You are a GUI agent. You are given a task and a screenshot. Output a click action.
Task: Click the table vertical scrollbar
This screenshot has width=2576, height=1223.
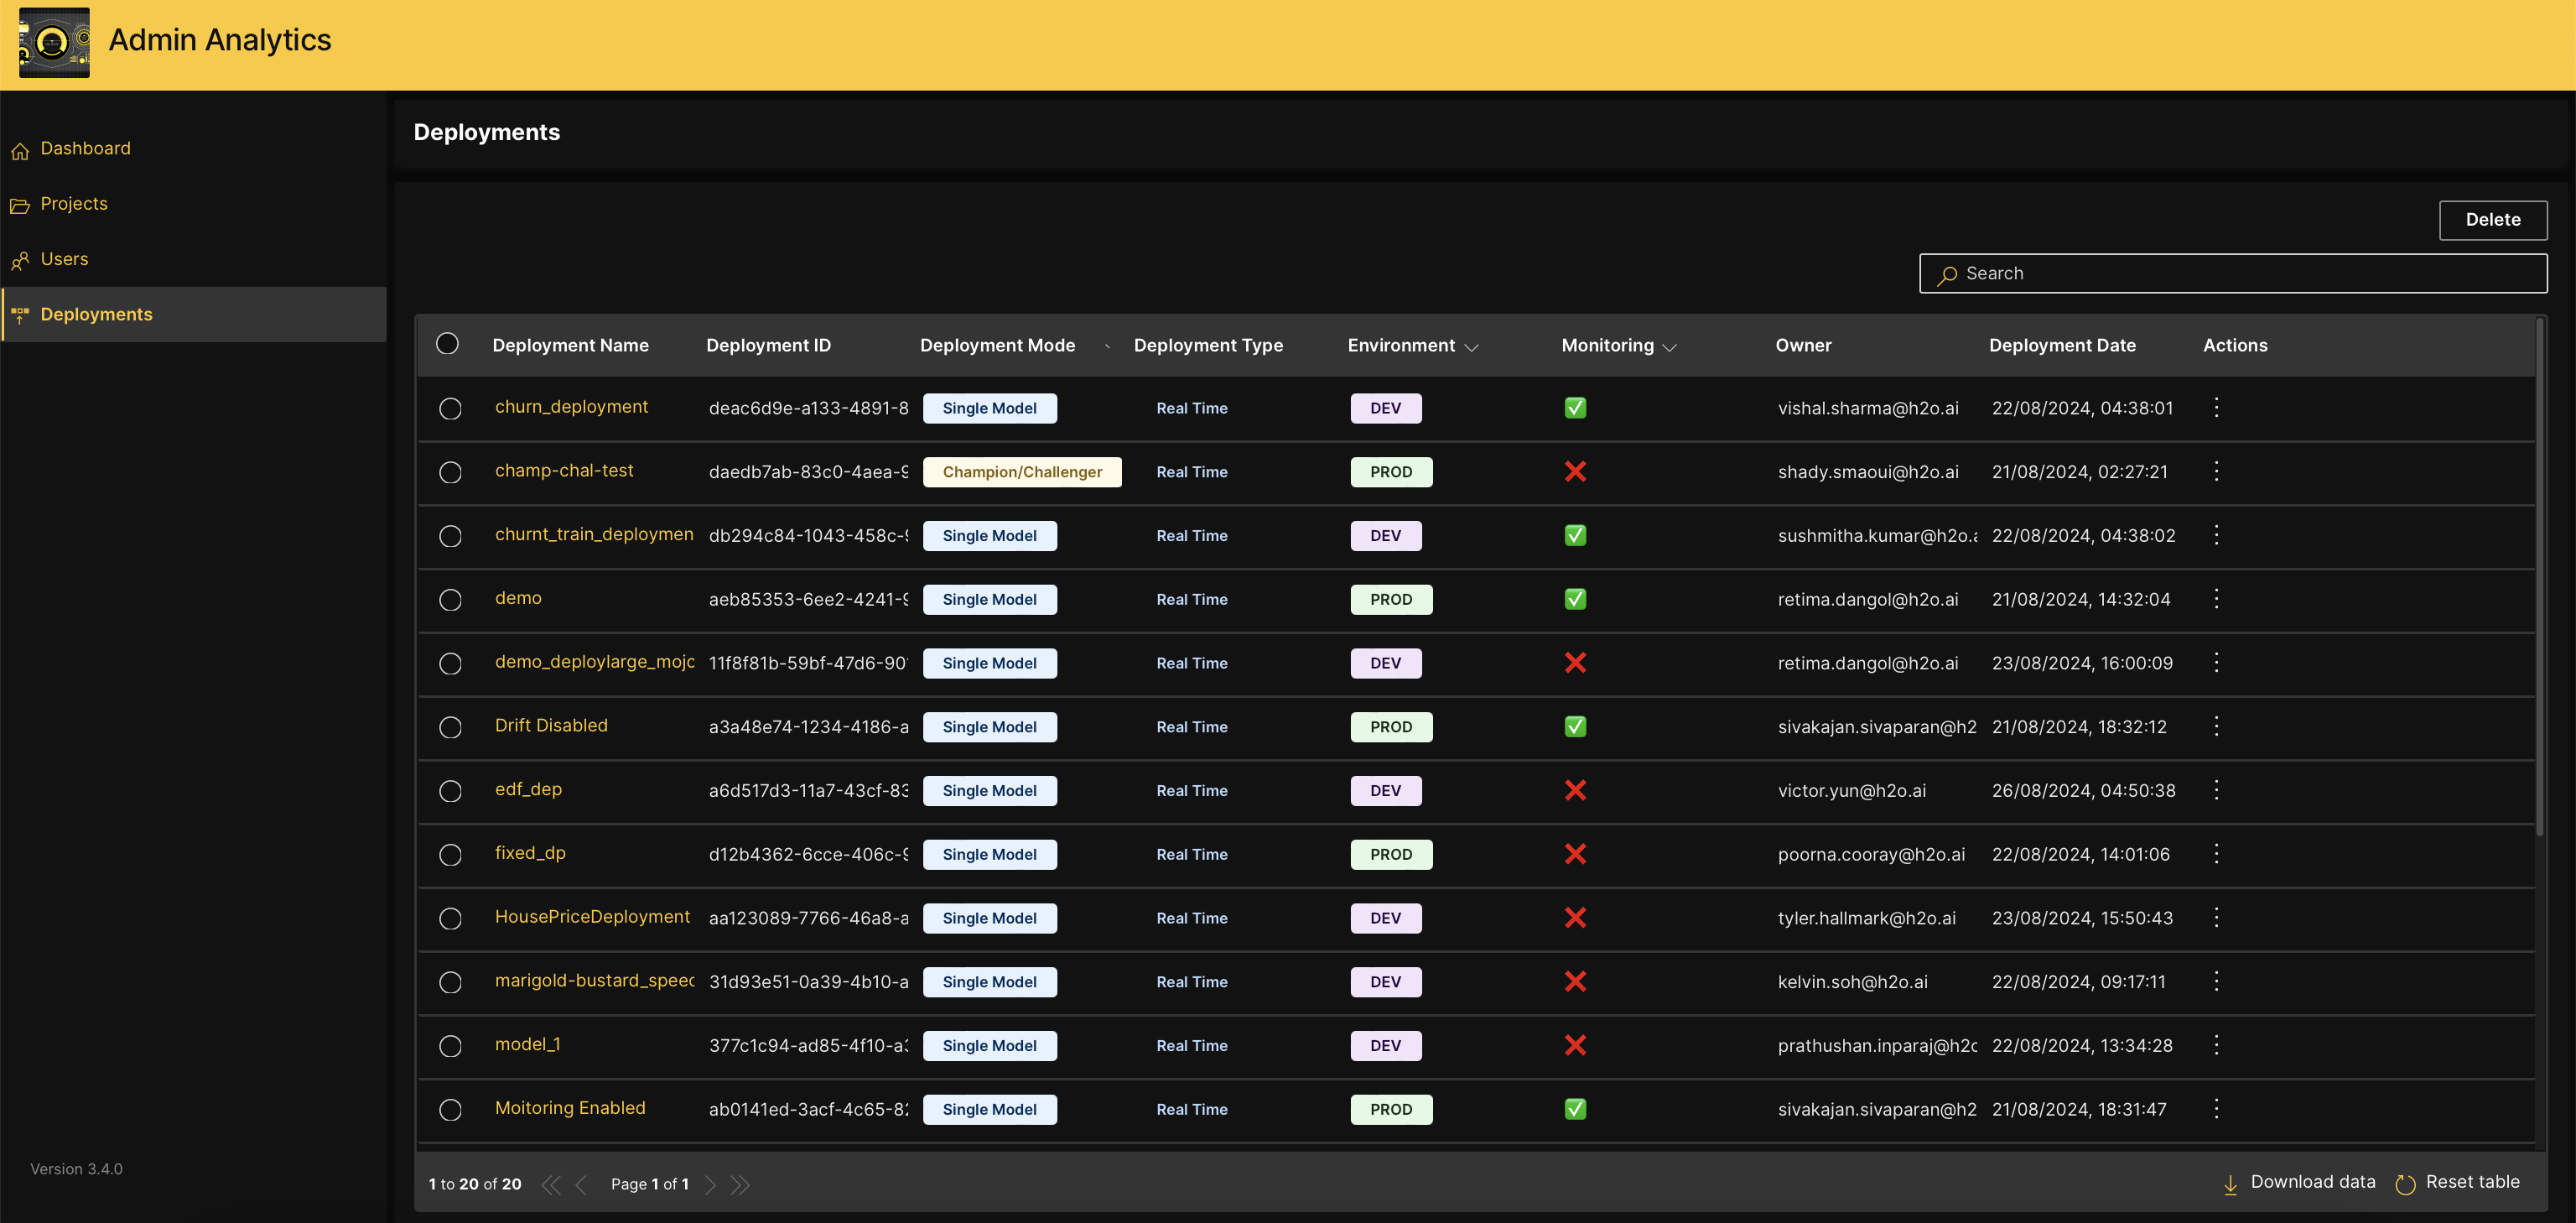pyautogui.click(x=2538, y=576)
